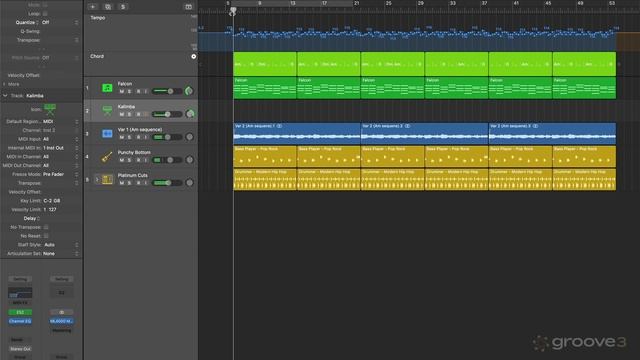Click the Stereo Out output slot

[x=20, y=349]
